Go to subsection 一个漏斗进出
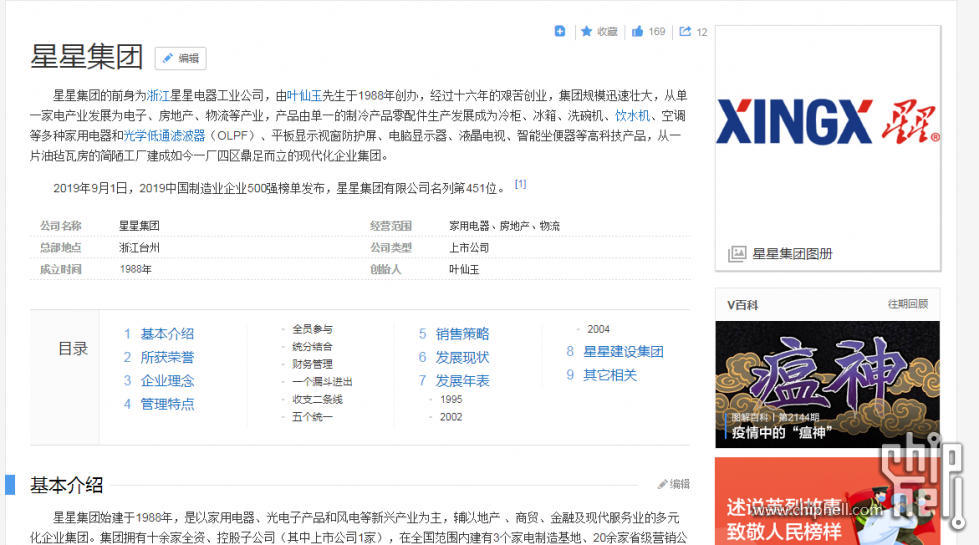 click(322, 381)
